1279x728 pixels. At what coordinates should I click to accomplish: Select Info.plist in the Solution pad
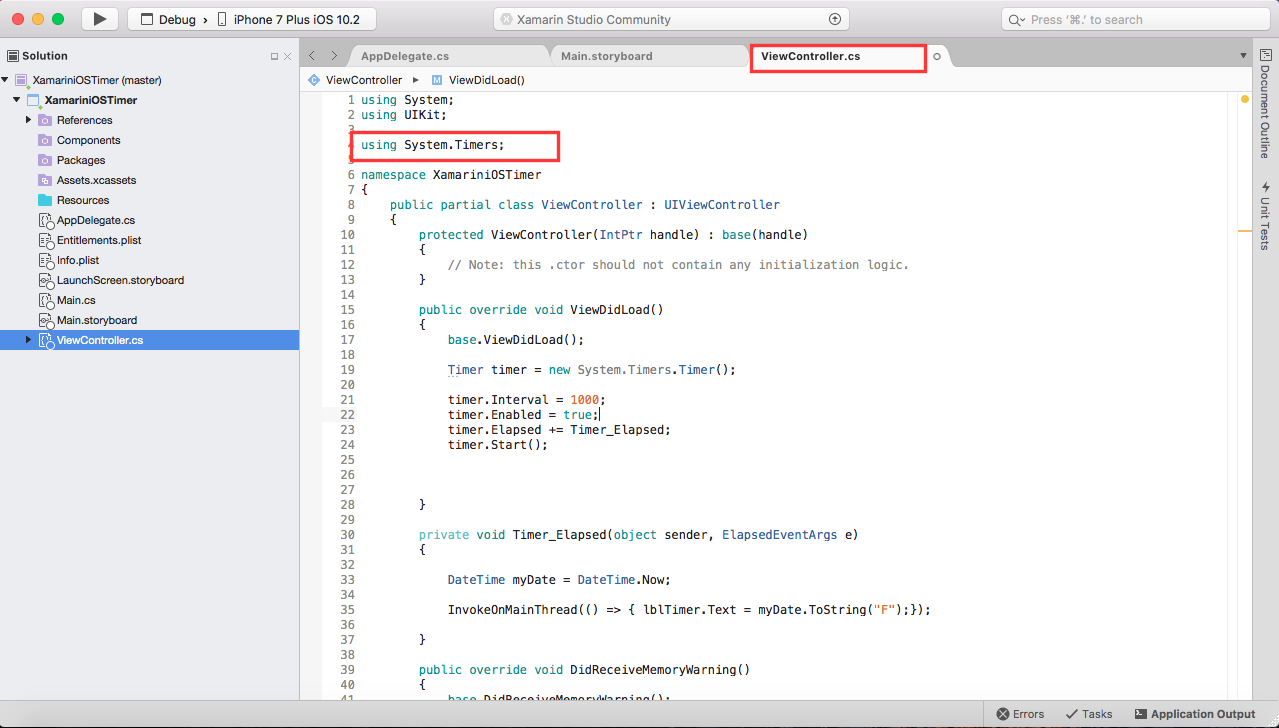pyautogui.click(x=76, y=260)
